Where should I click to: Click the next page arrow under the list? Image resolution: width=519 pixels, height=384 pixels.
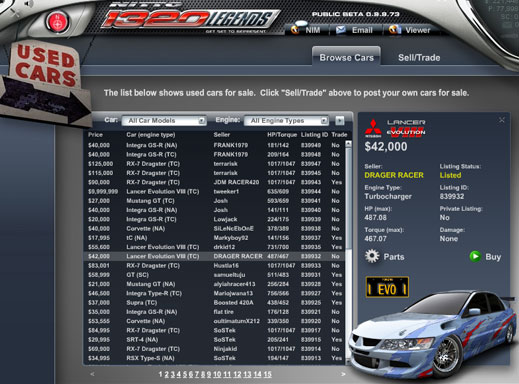coord(343,374)
